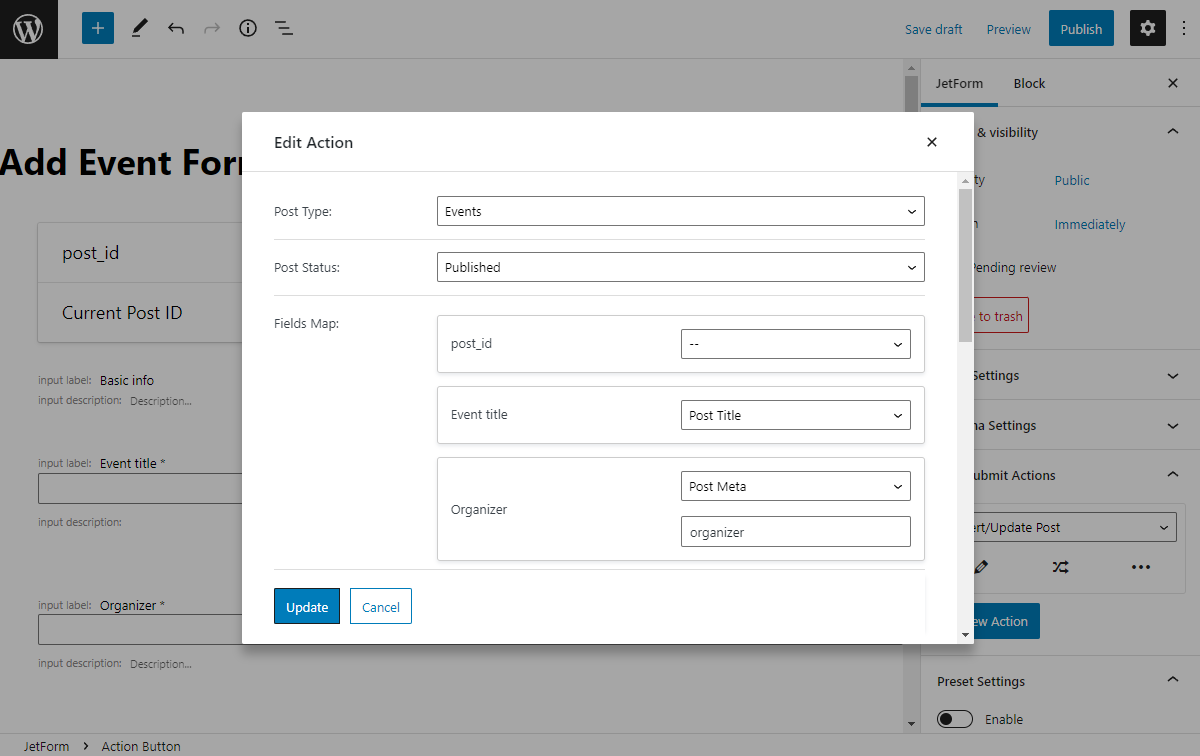The width and height of the screenshot is (1200, 756).
Task: Open the List View outline icon
Action: tap(284, 28)
